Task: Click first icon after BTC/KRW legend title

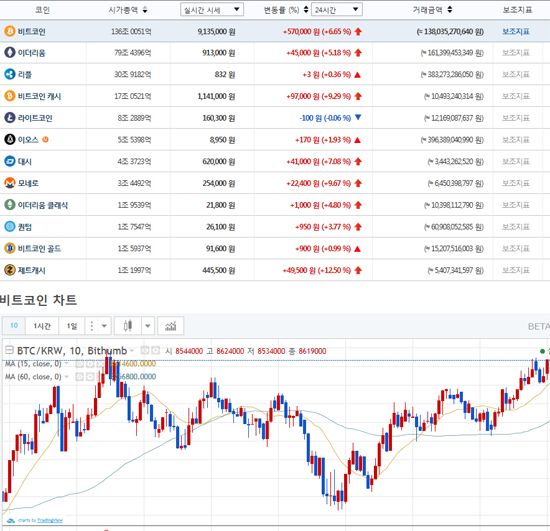Action: pyautogui.click(x=144, y=350)
